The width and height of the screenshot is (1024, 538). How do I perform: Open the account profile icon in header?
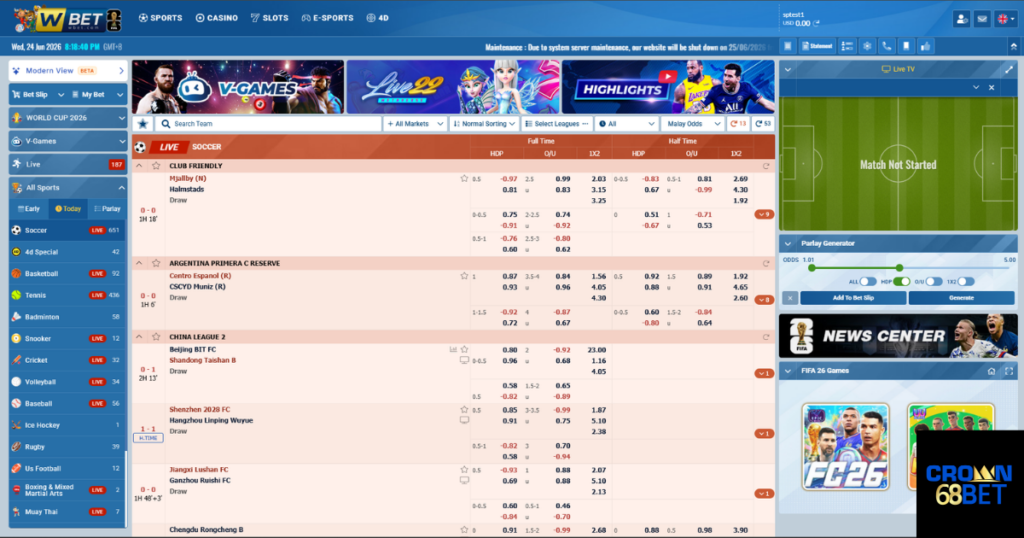coord(961,19)
